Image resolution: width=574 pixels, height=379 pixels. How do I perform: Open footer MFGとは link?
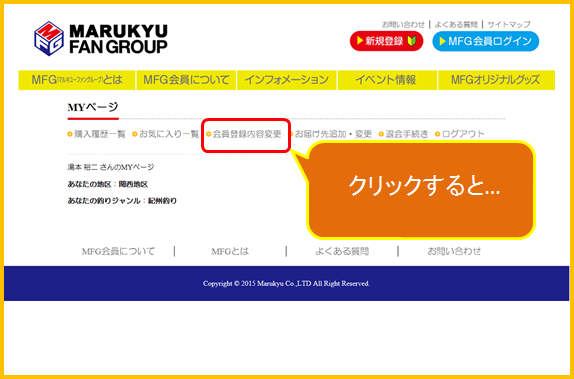(x=230, y=252)
